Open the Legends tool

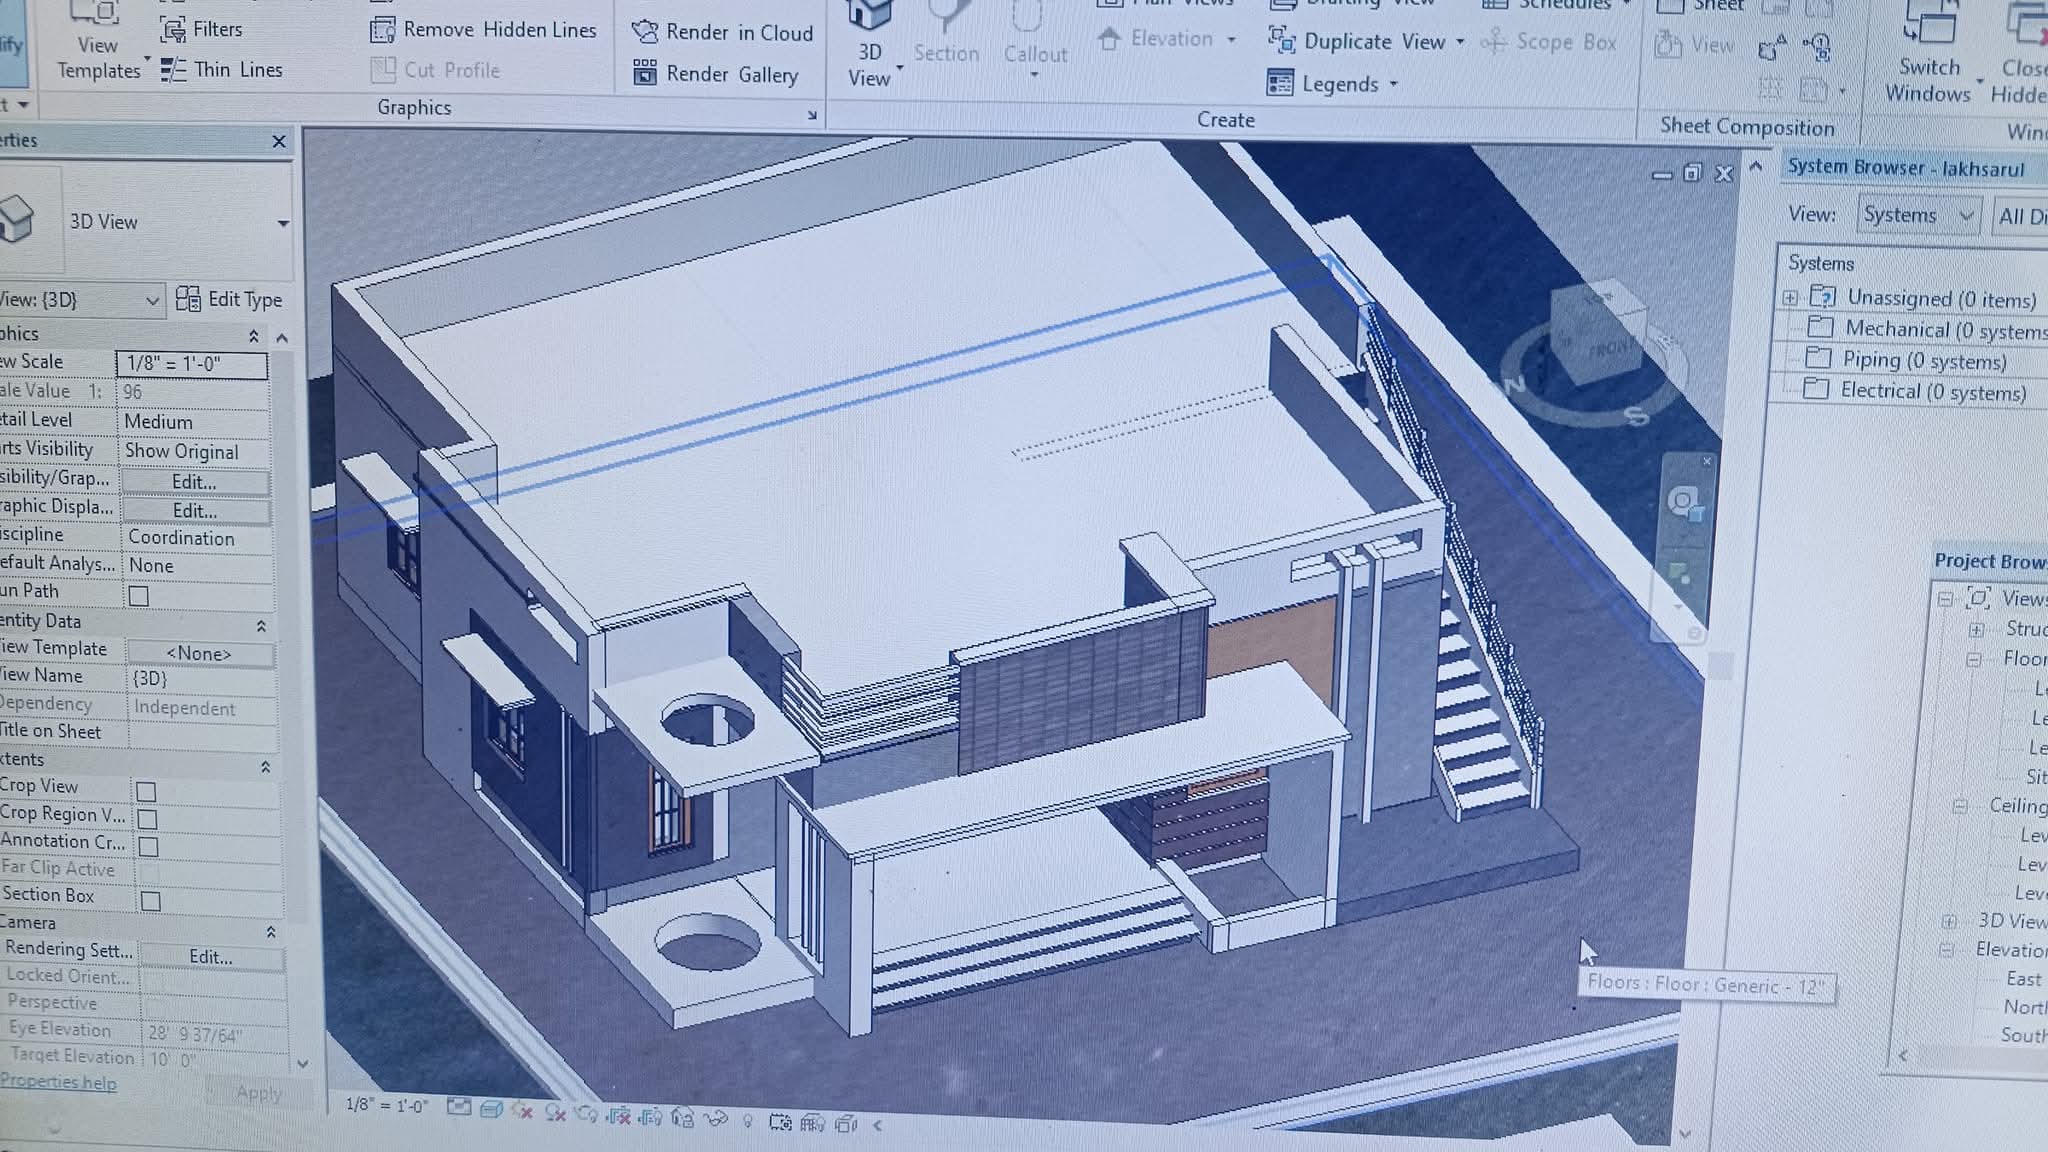coord(1332,84)
